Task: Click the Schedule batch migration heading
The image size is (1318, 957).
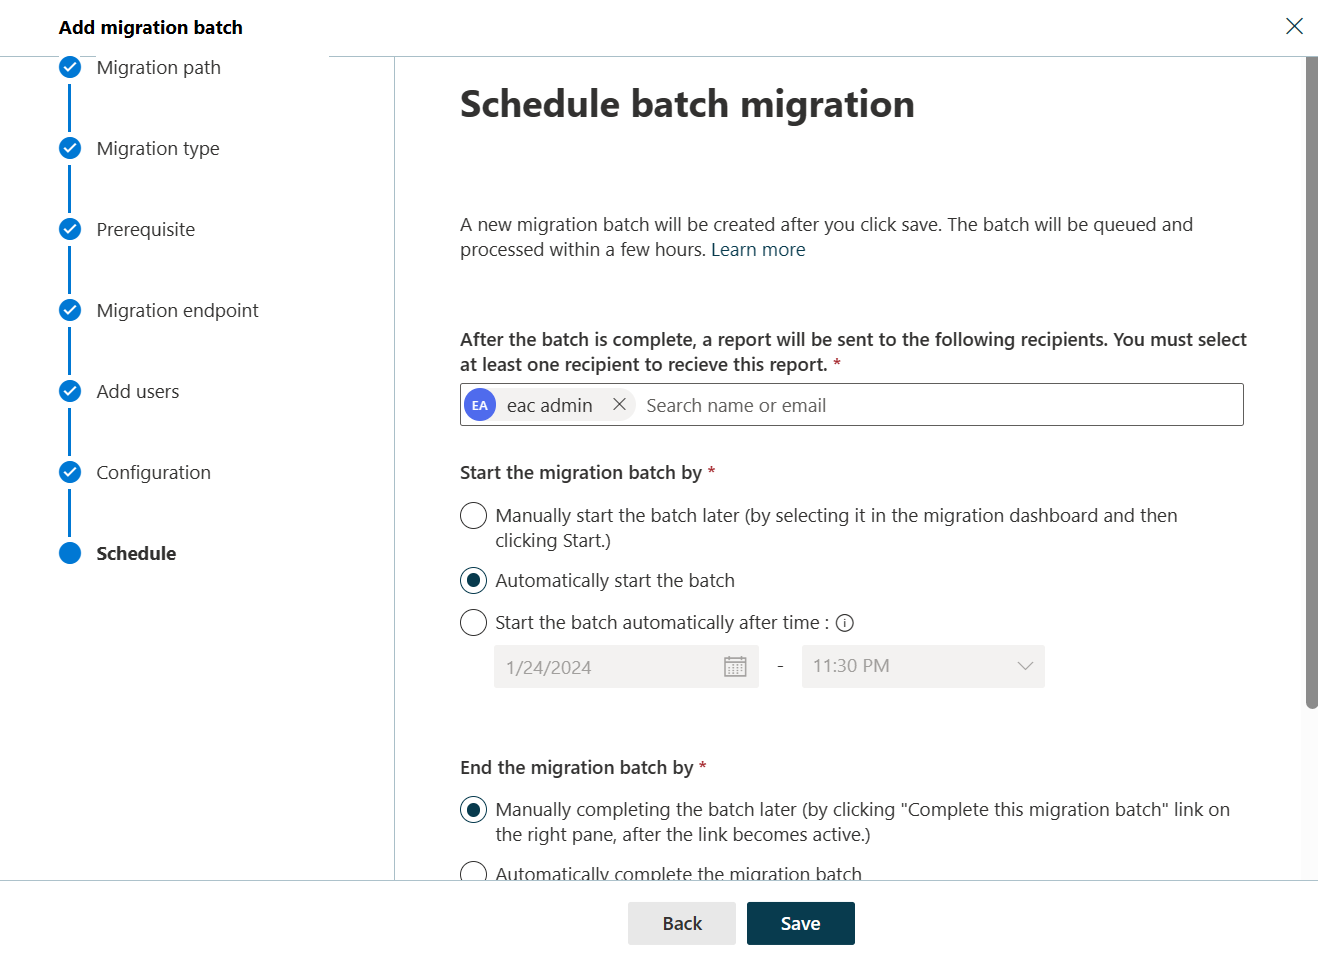Action: pyautogui.click(x=687, y=104)
